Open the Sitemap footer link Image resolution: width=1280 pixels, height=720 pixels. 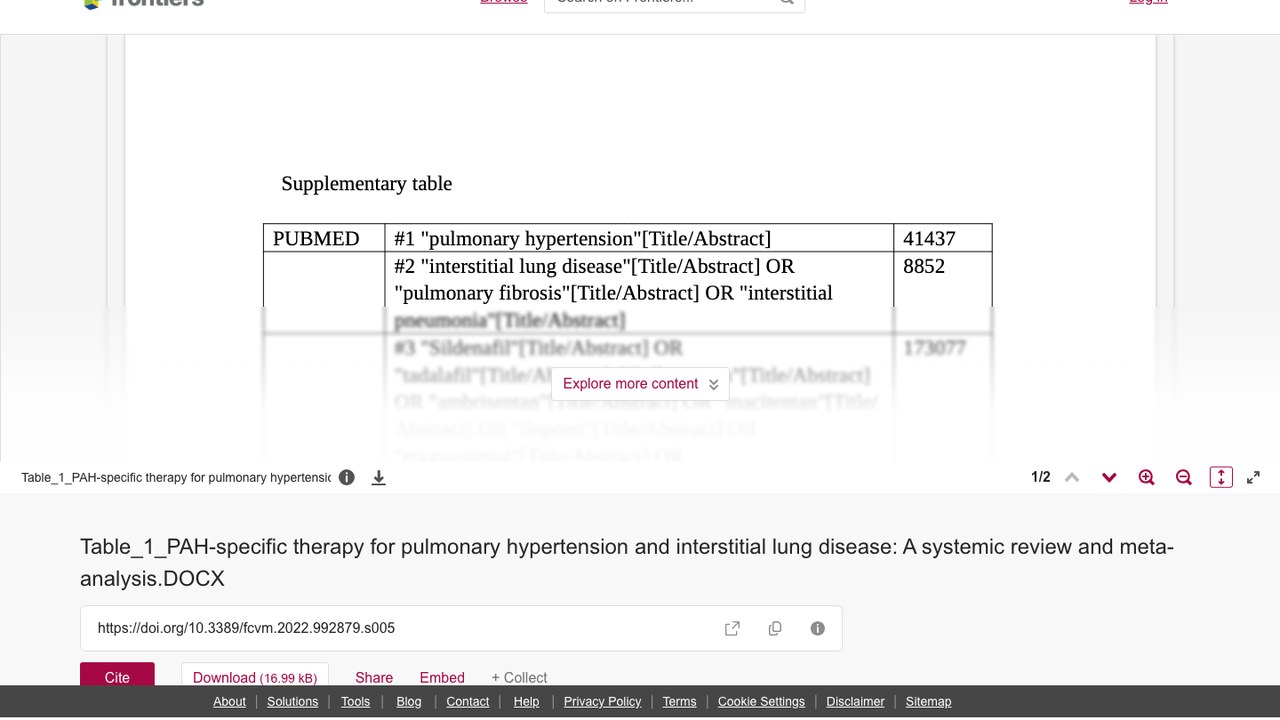[x=928, y=702]
